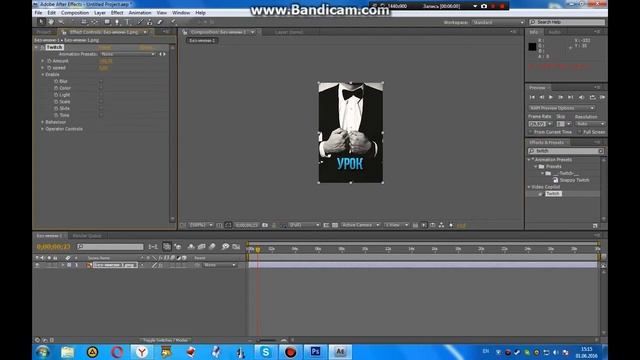Screen dimensions: 640x360
Task: Toggle Motion Blur enable icon in timeline
Action: click(212, 246)
